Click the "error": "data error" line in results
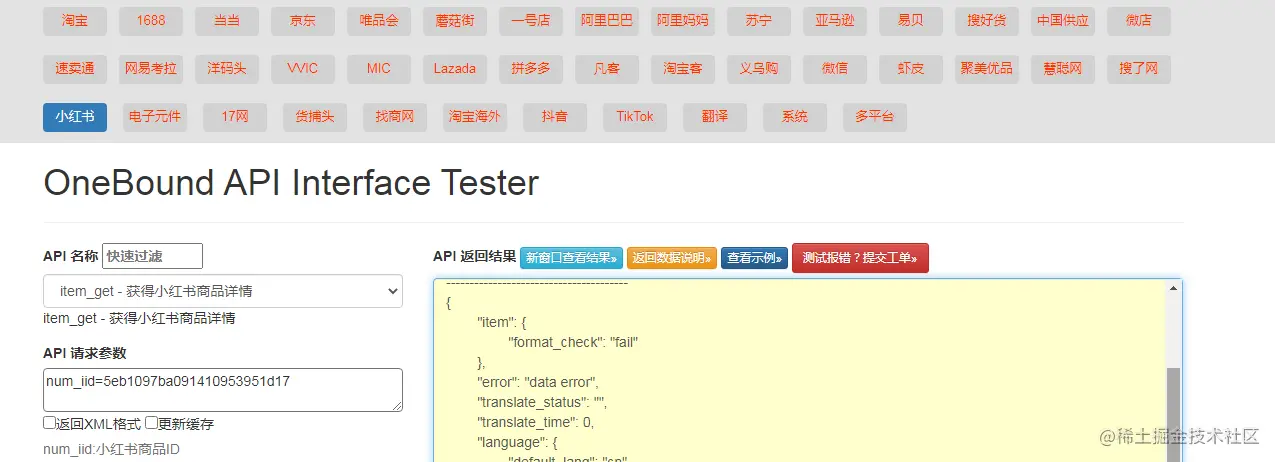The height and width of the screenshot is (462, 1275). pyautogui.click(x=537, y=382)
